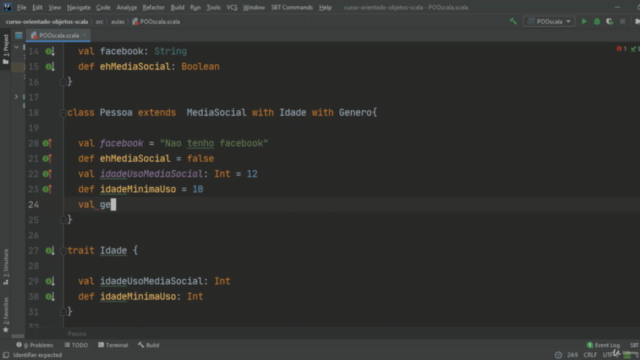Collapse fold end marker on line 25
This screenshot has width=640, height=360.
pos(63,220)
